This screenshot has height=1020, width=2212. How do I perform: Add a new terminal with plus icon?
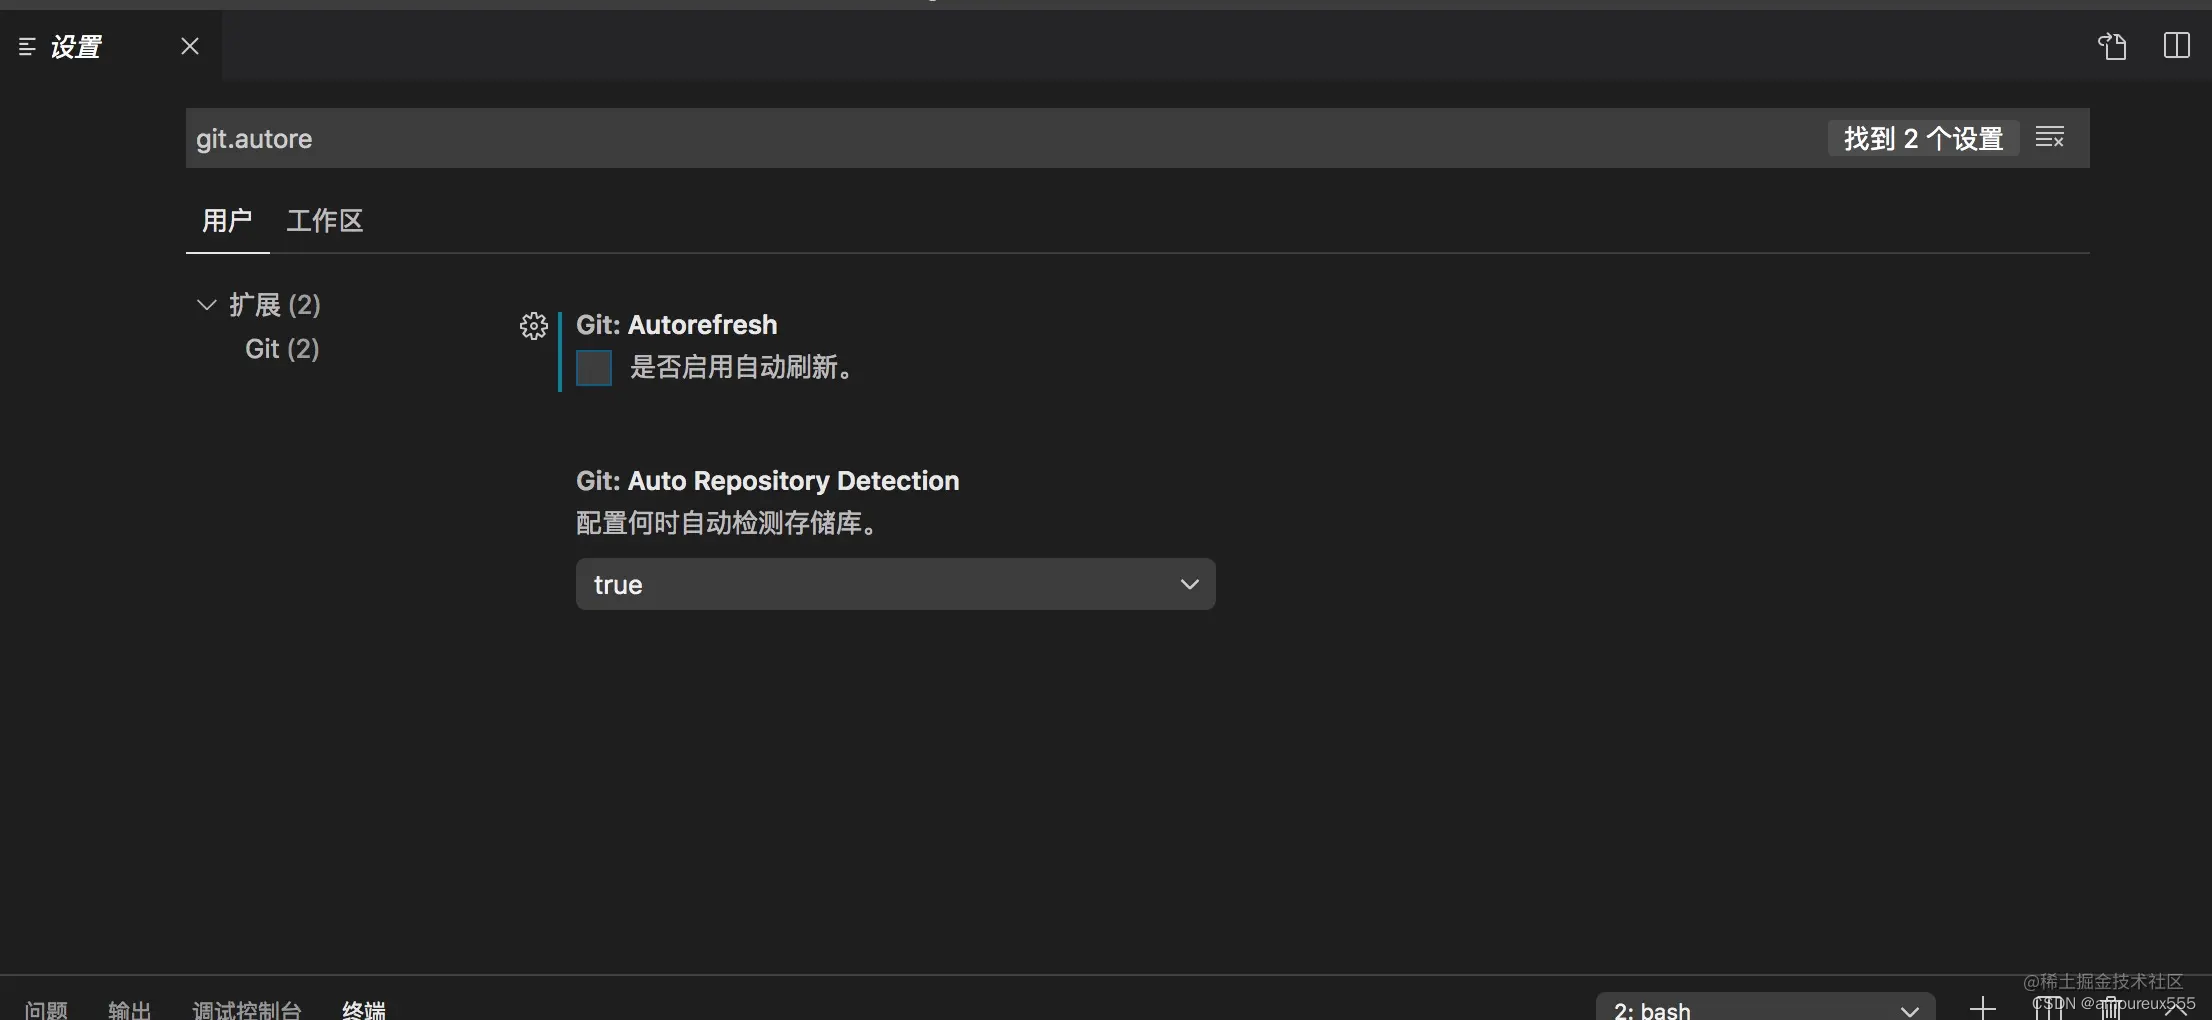pos(1982,1008)
